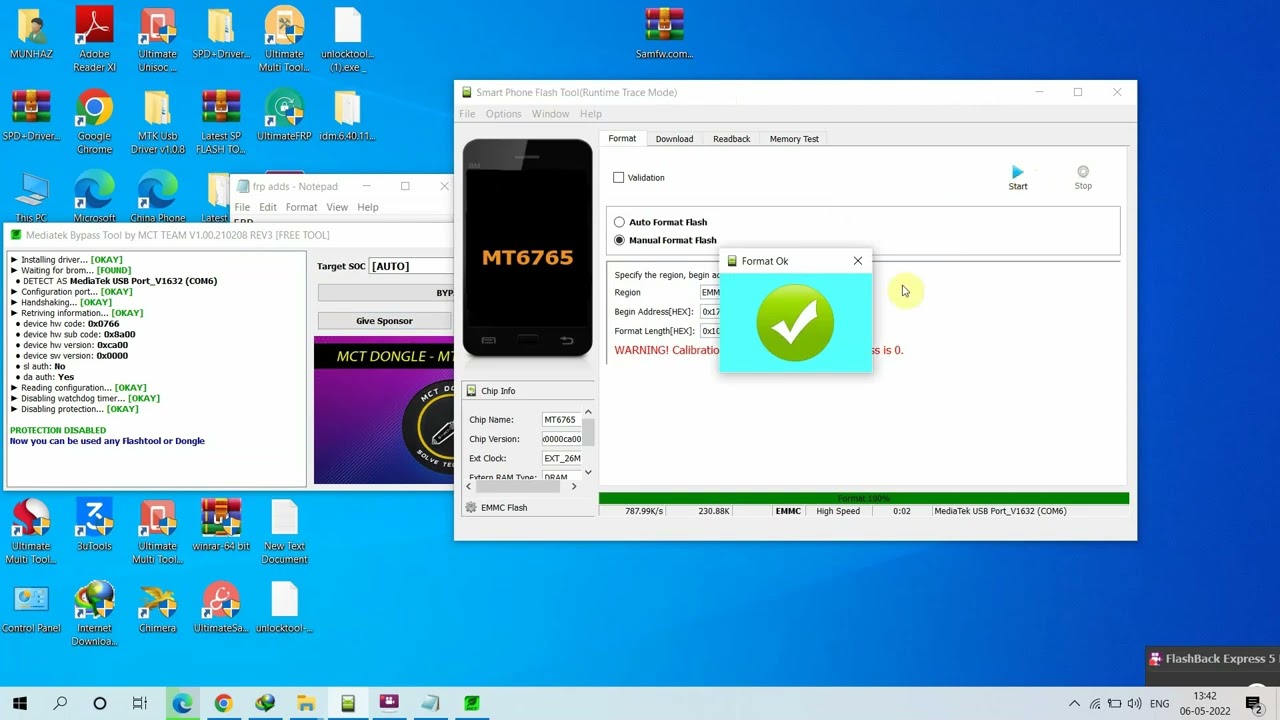Viewport: 1280px width, 720px height.
Task: Open winrar-64 bit desktop icon
Action: 221,525
